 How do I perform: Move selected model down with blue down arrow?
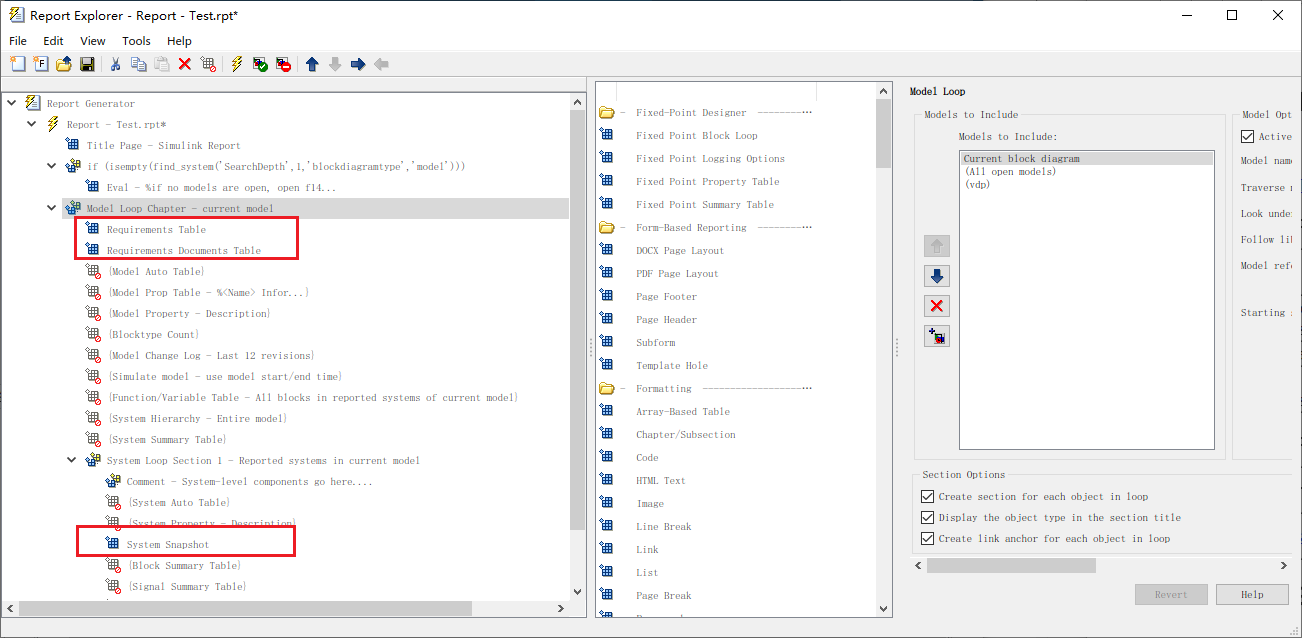click(x=937, y=275)
